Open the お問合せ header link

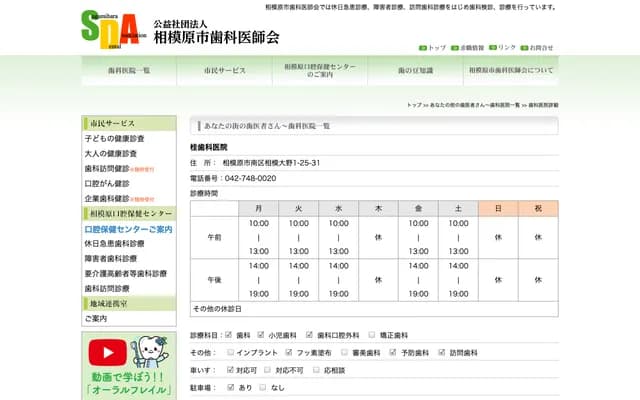click(x=541, y=48)
